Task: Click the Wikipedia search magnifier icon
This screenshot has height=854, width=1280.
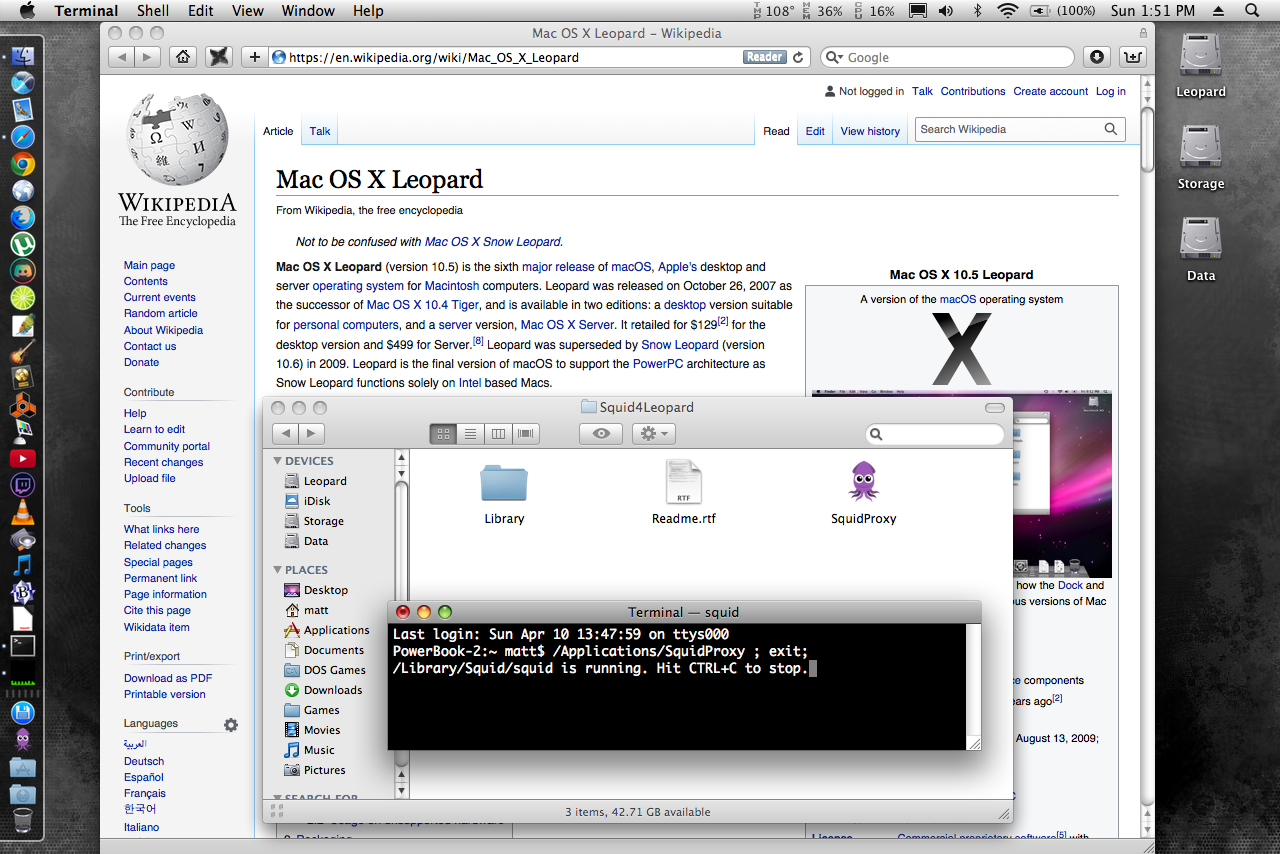Action: tap(1110, 129)
